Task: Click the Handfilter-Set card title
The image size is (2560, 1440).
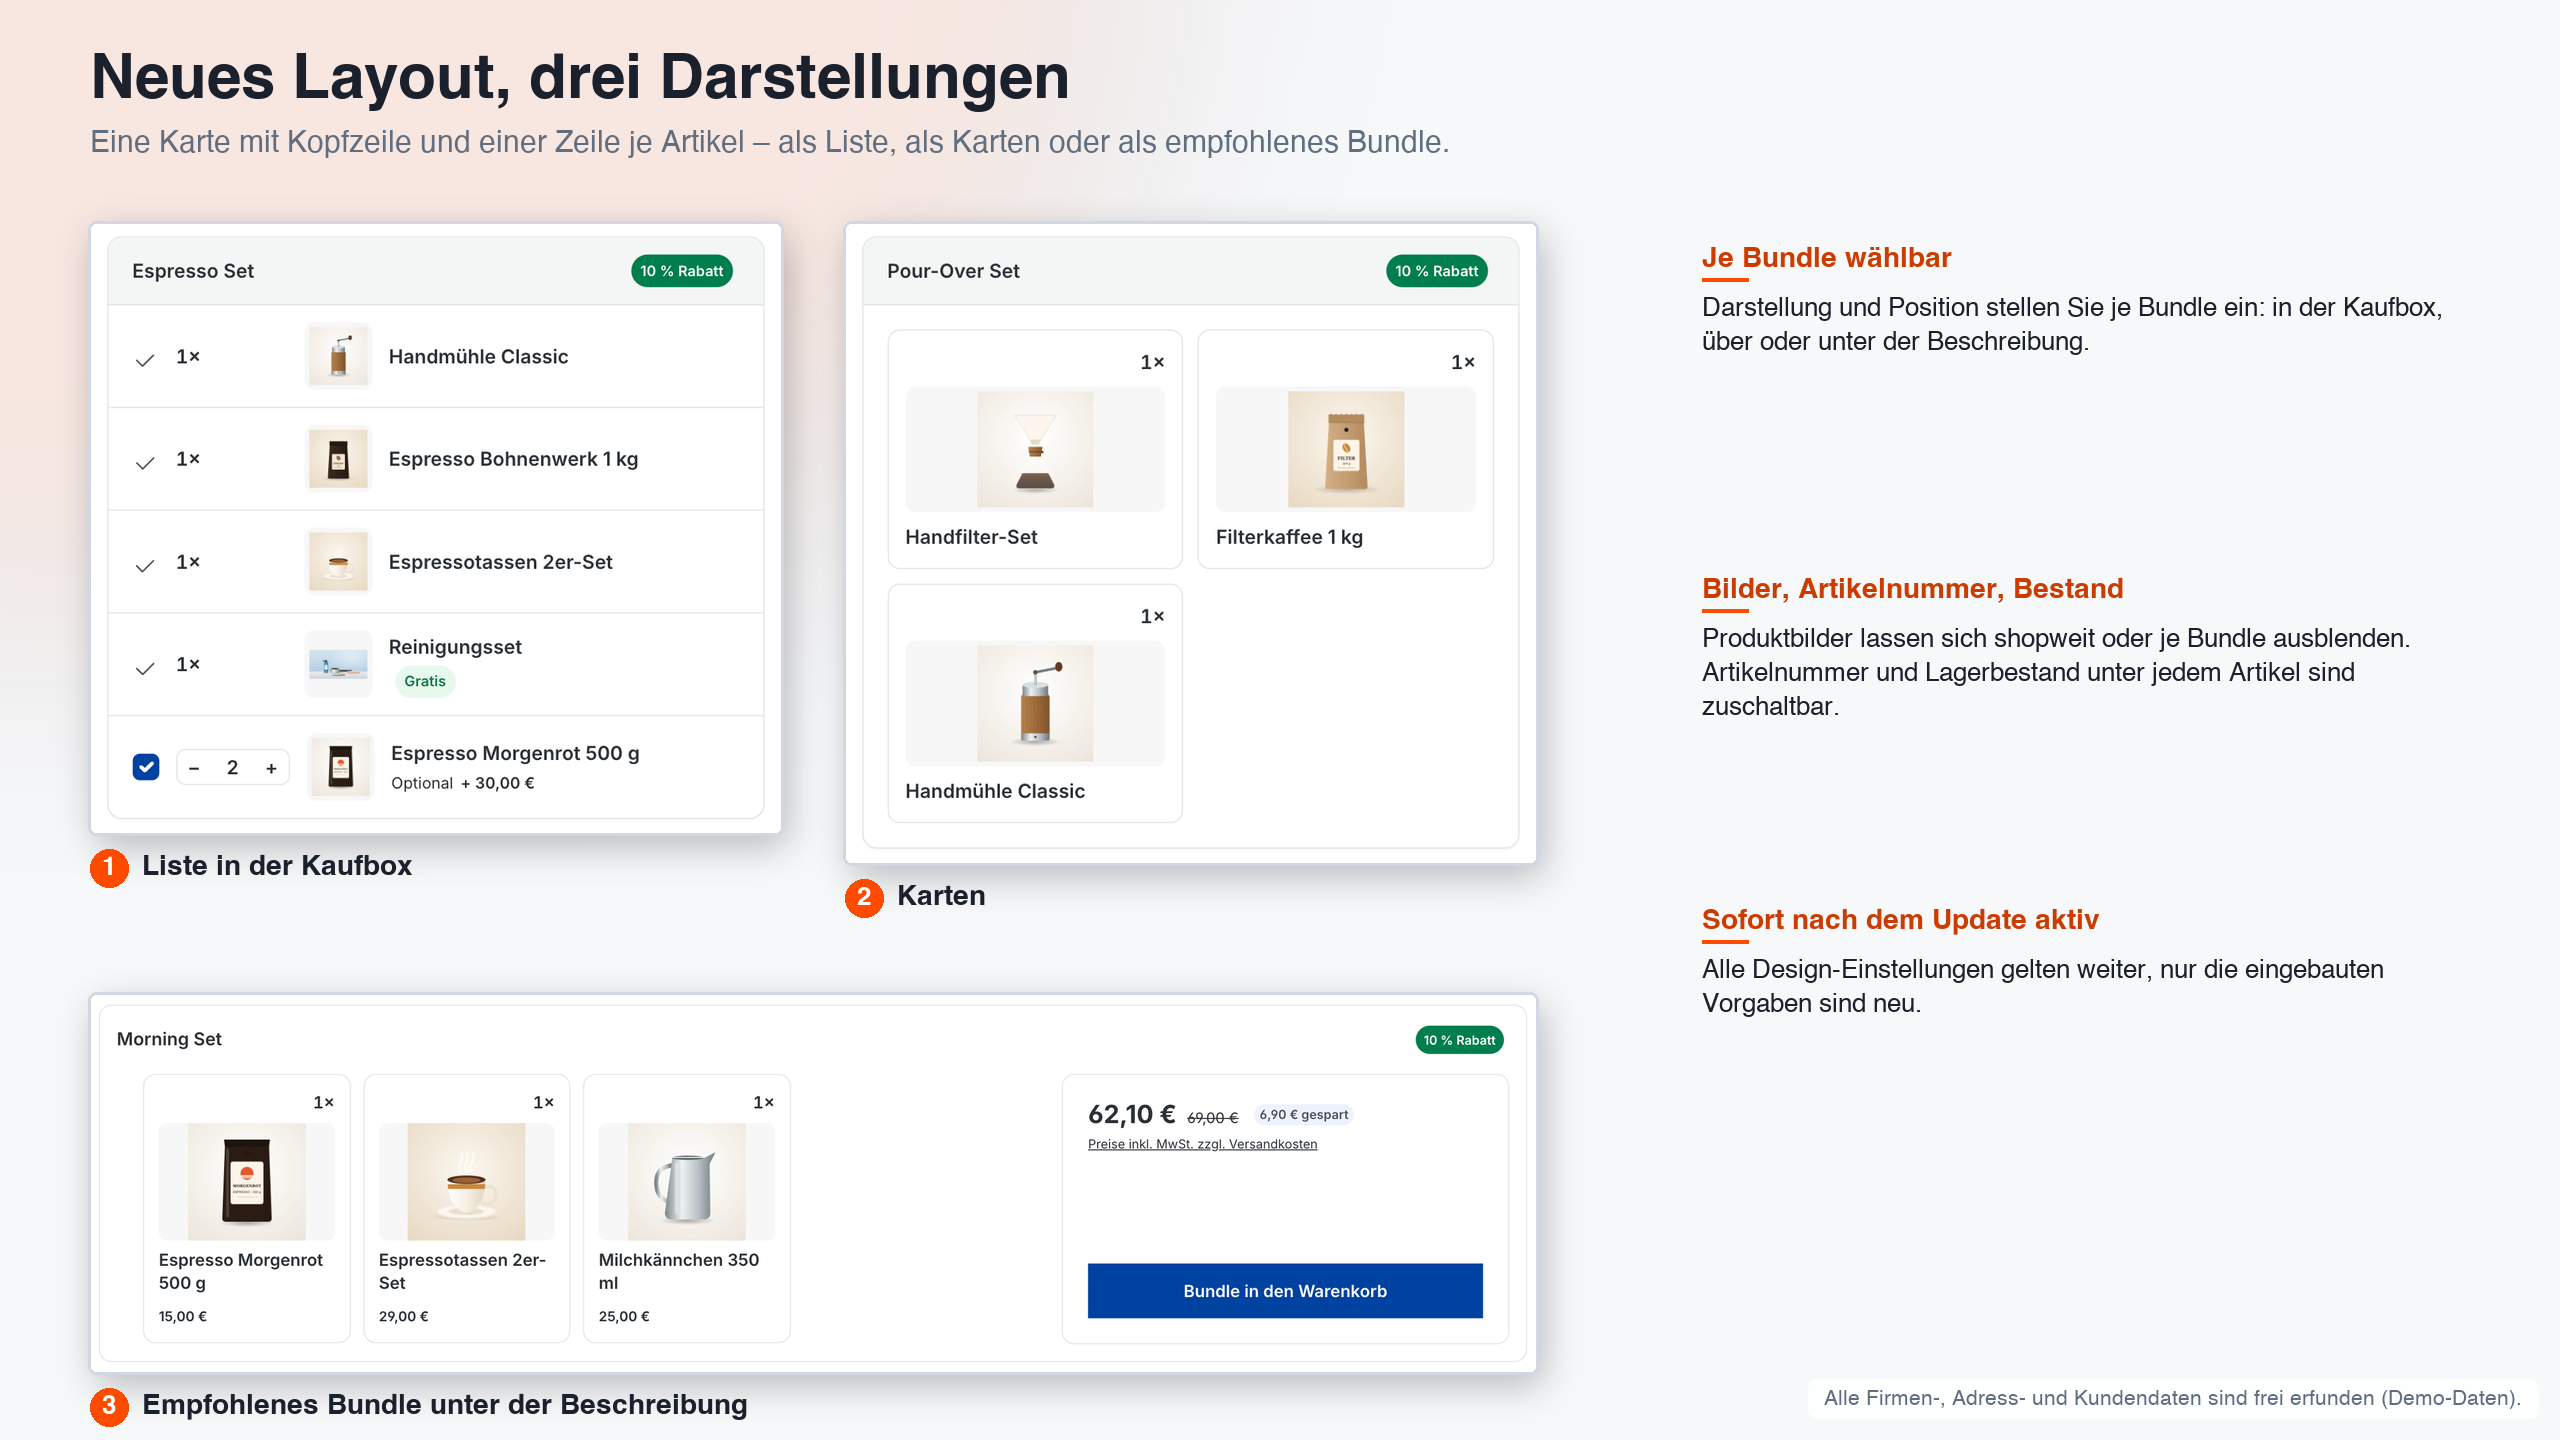Action: [971, 537]
